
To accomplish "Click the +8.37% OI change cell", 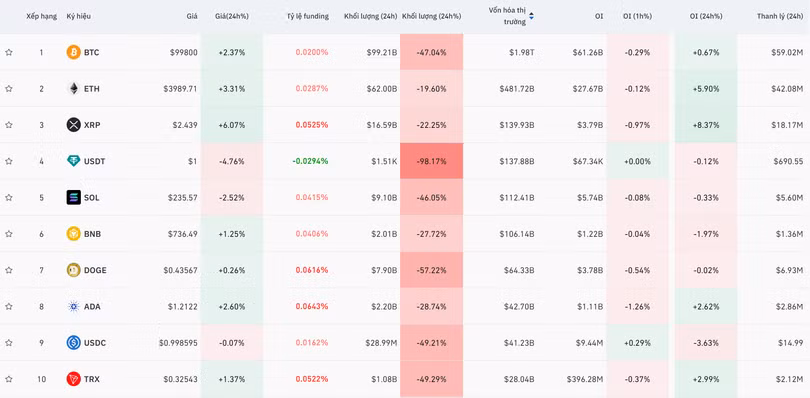I will click(706, 125).
